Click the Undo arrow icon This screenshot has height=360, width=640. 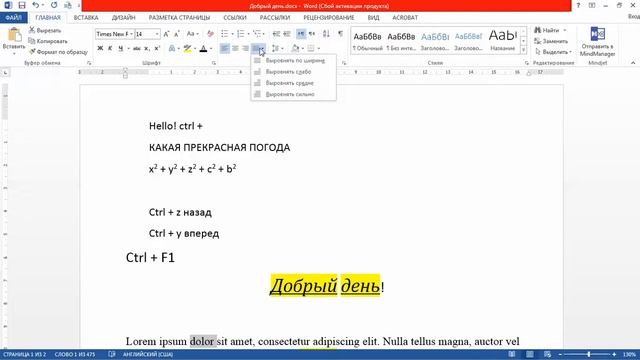36,5
